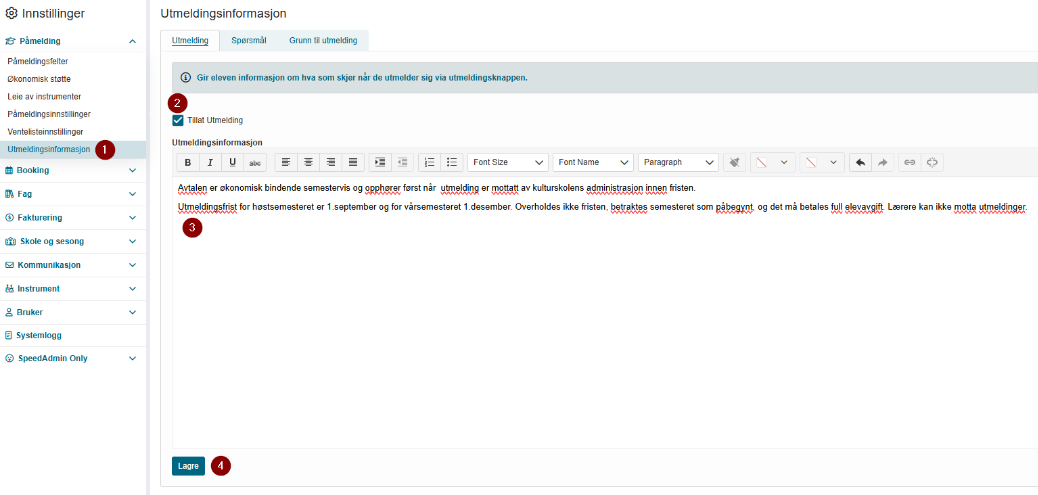Center align the text

tap(308, 162)
